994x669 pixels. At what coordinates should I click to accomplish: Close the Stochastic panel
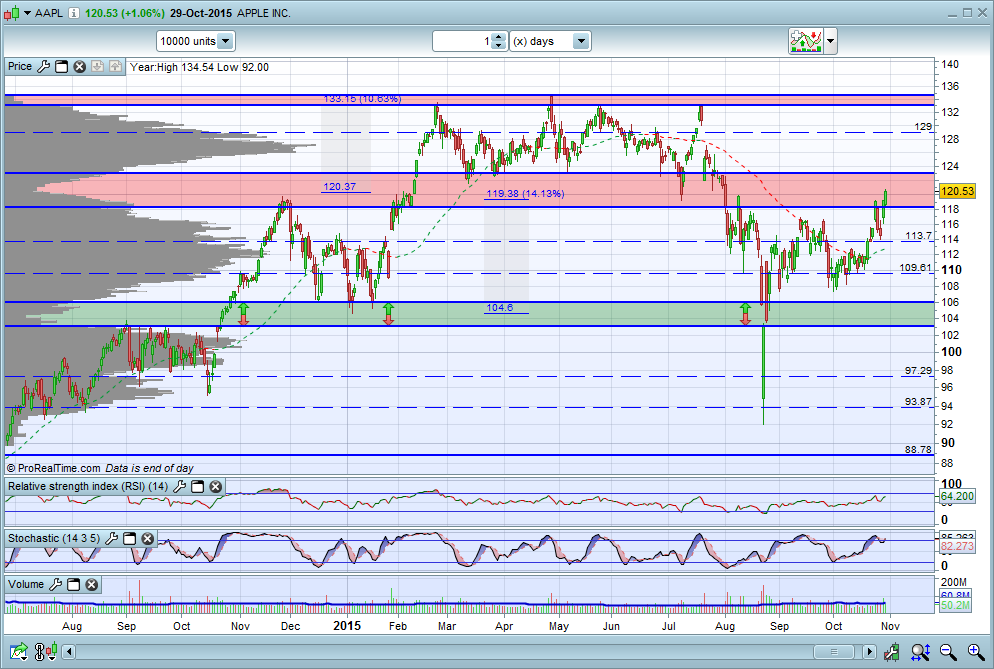tap(147, 538)
